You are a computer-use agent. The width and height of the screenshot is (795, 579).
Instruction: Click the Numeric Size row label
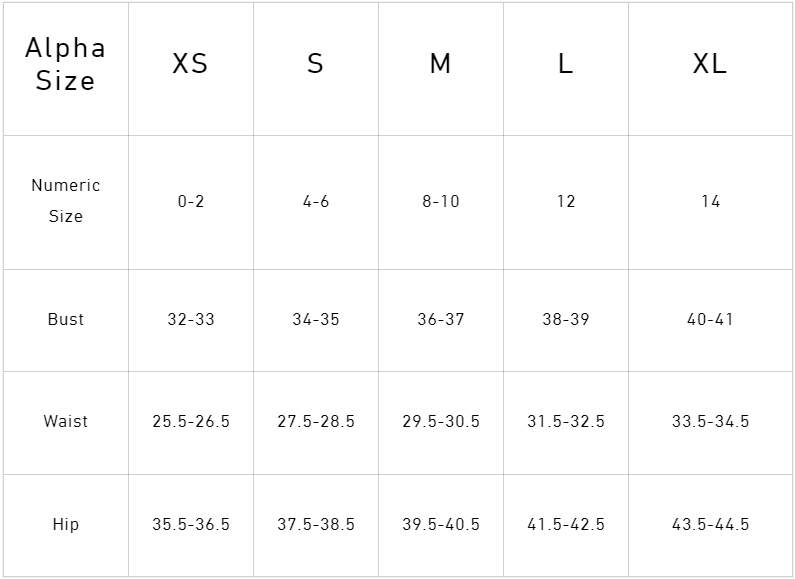pos(65,201)
